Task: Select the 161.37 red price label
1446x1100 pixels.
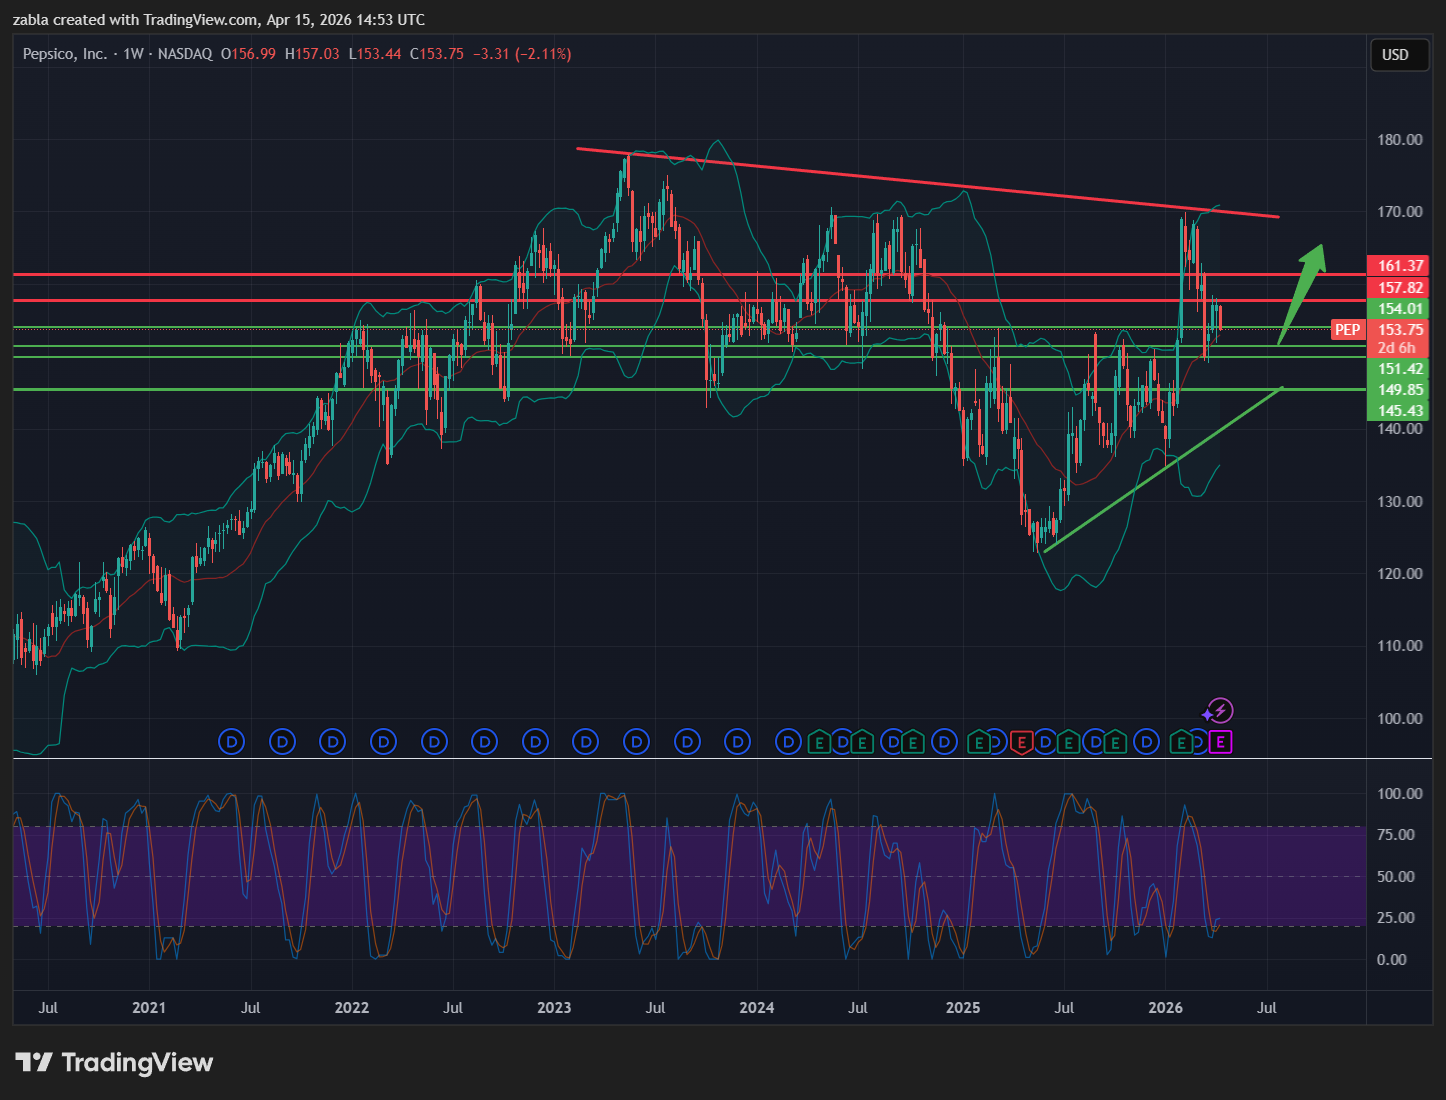Action: click(1399, 266)
